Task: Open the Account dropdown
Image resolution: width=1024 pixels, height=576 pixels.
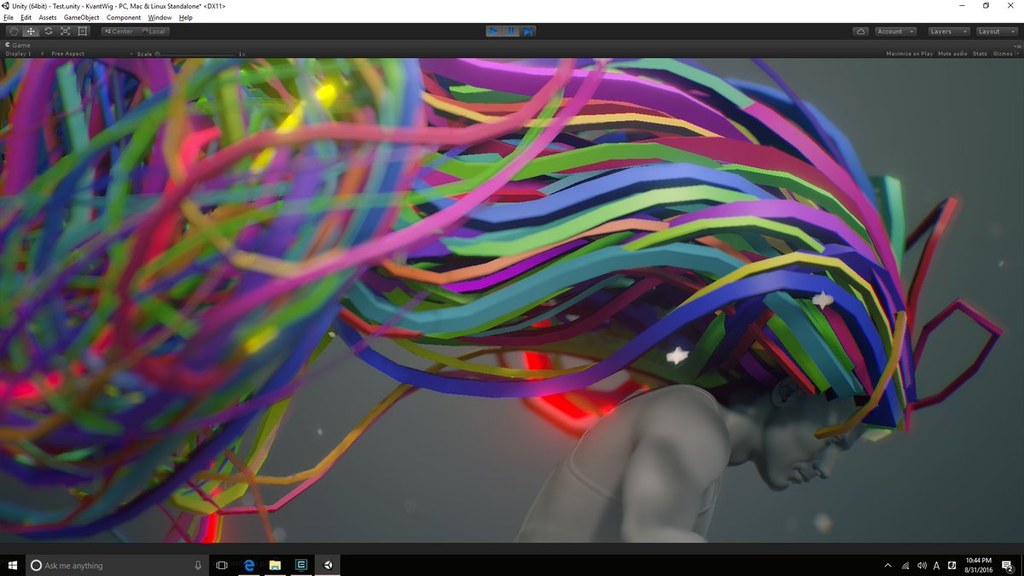Action: [x=895, y=31]
